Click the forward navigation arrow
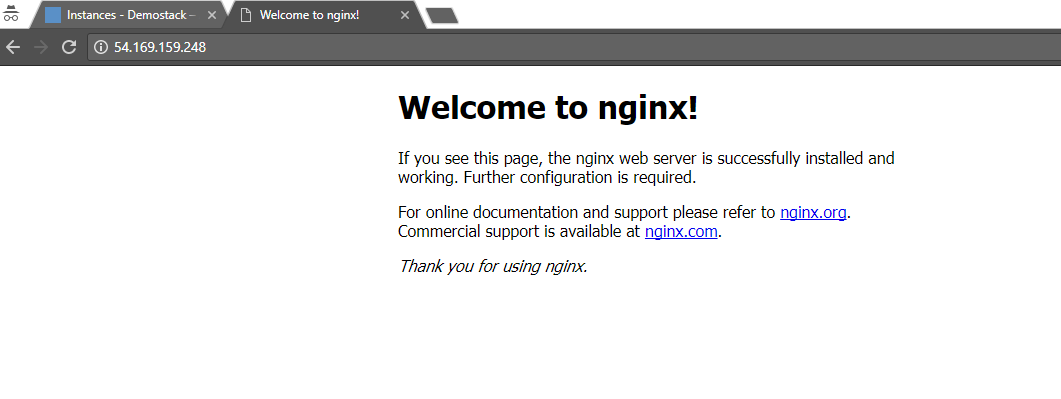1061x399 pixels. 41,47
